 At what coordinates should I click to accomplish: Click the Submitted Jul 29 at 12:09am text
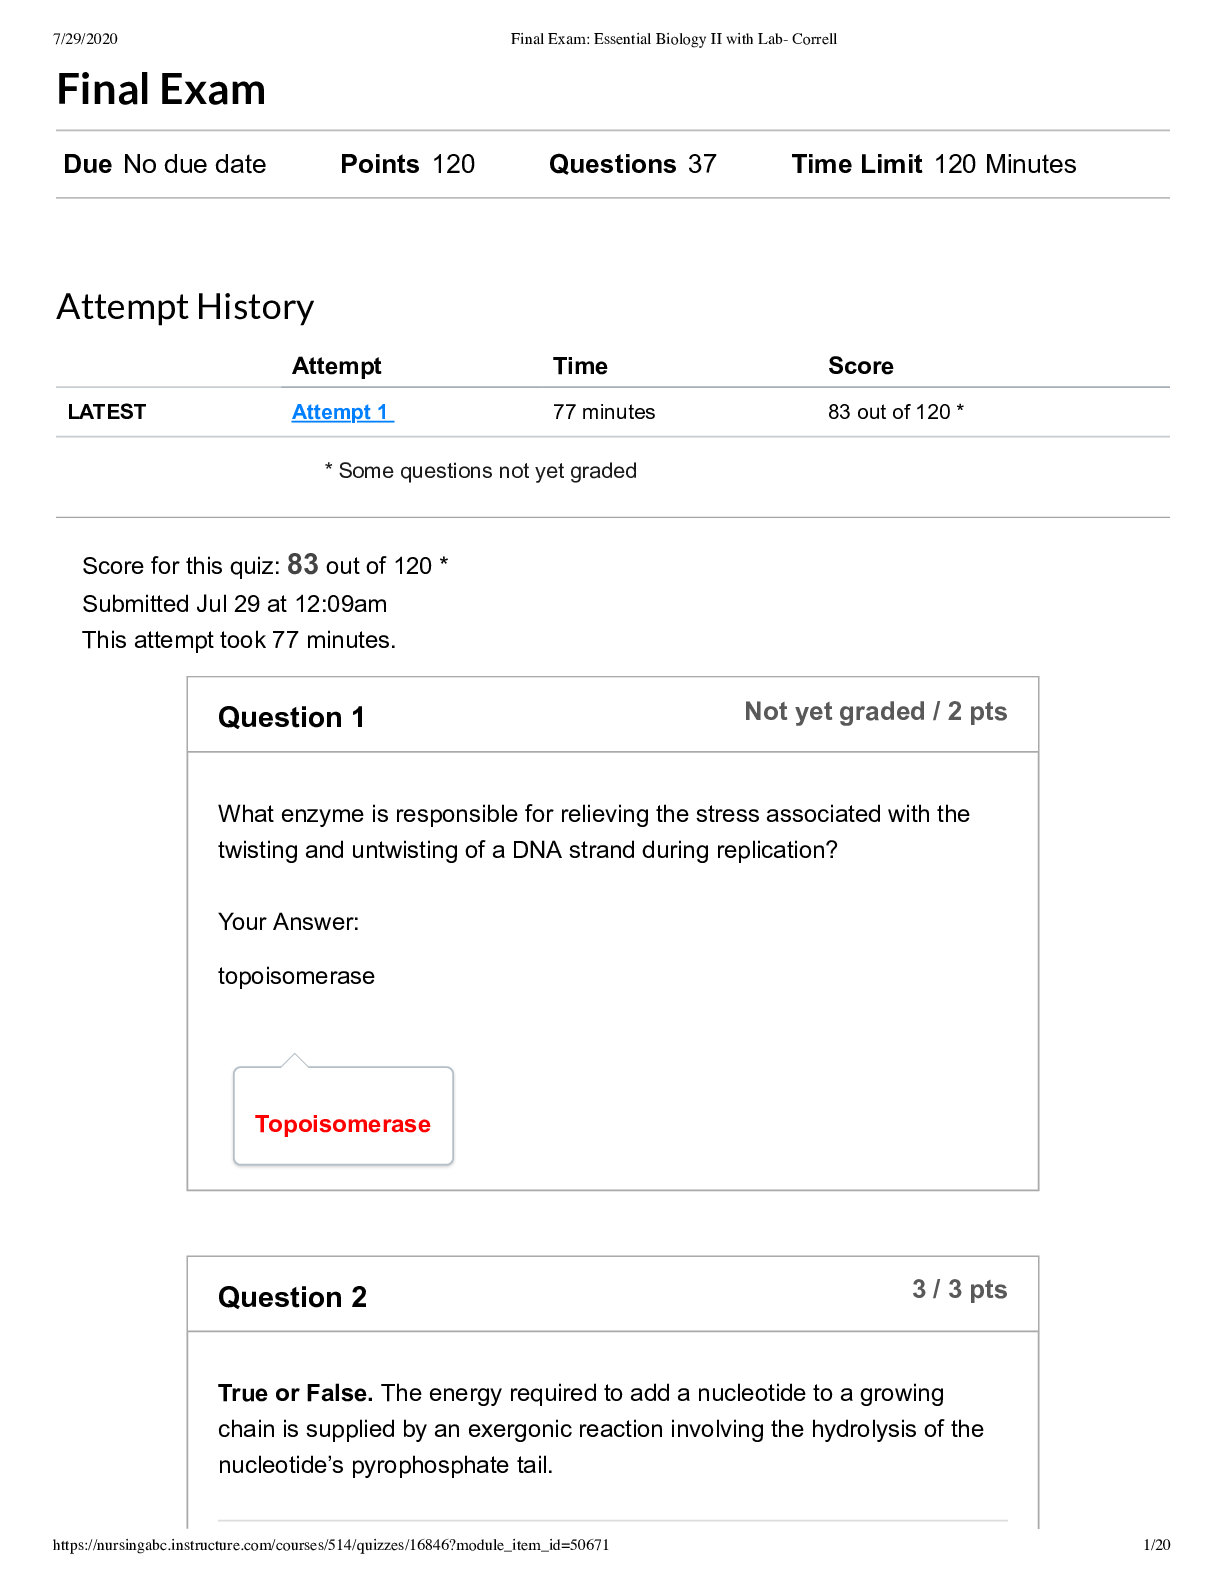234,604
